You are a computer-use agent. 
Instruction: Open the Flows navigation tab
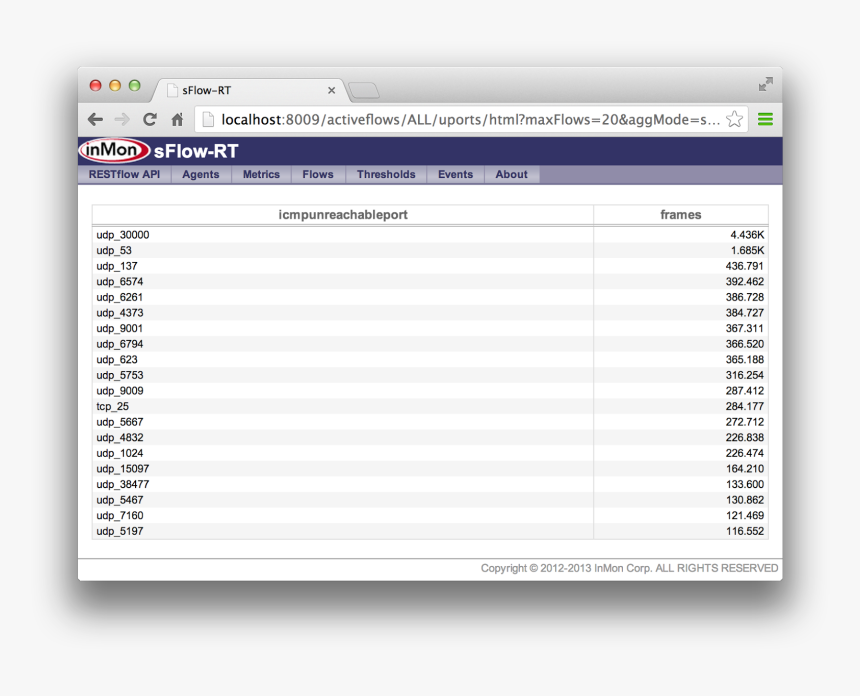(x=317, y=174)
